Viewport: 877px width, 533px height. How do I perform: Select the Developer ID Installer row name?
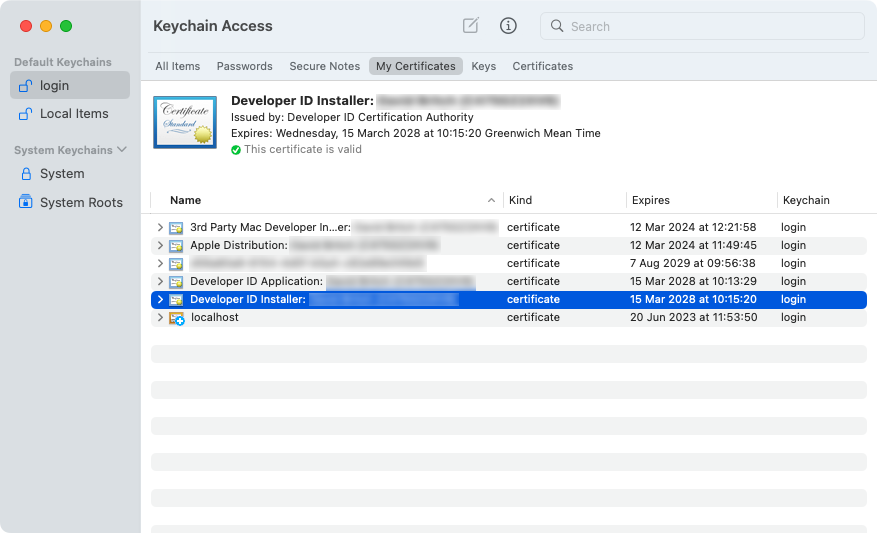(x=248, y=299)
